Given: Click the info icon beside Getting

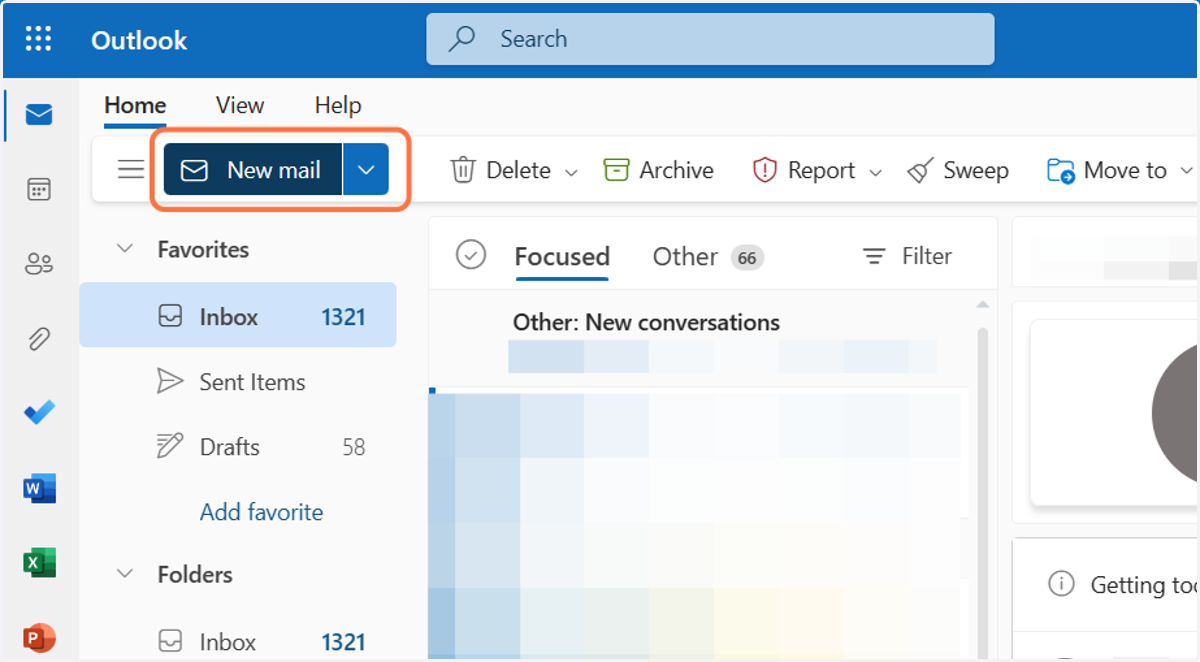Looking at the screenshot, I should pos(1060,583).
